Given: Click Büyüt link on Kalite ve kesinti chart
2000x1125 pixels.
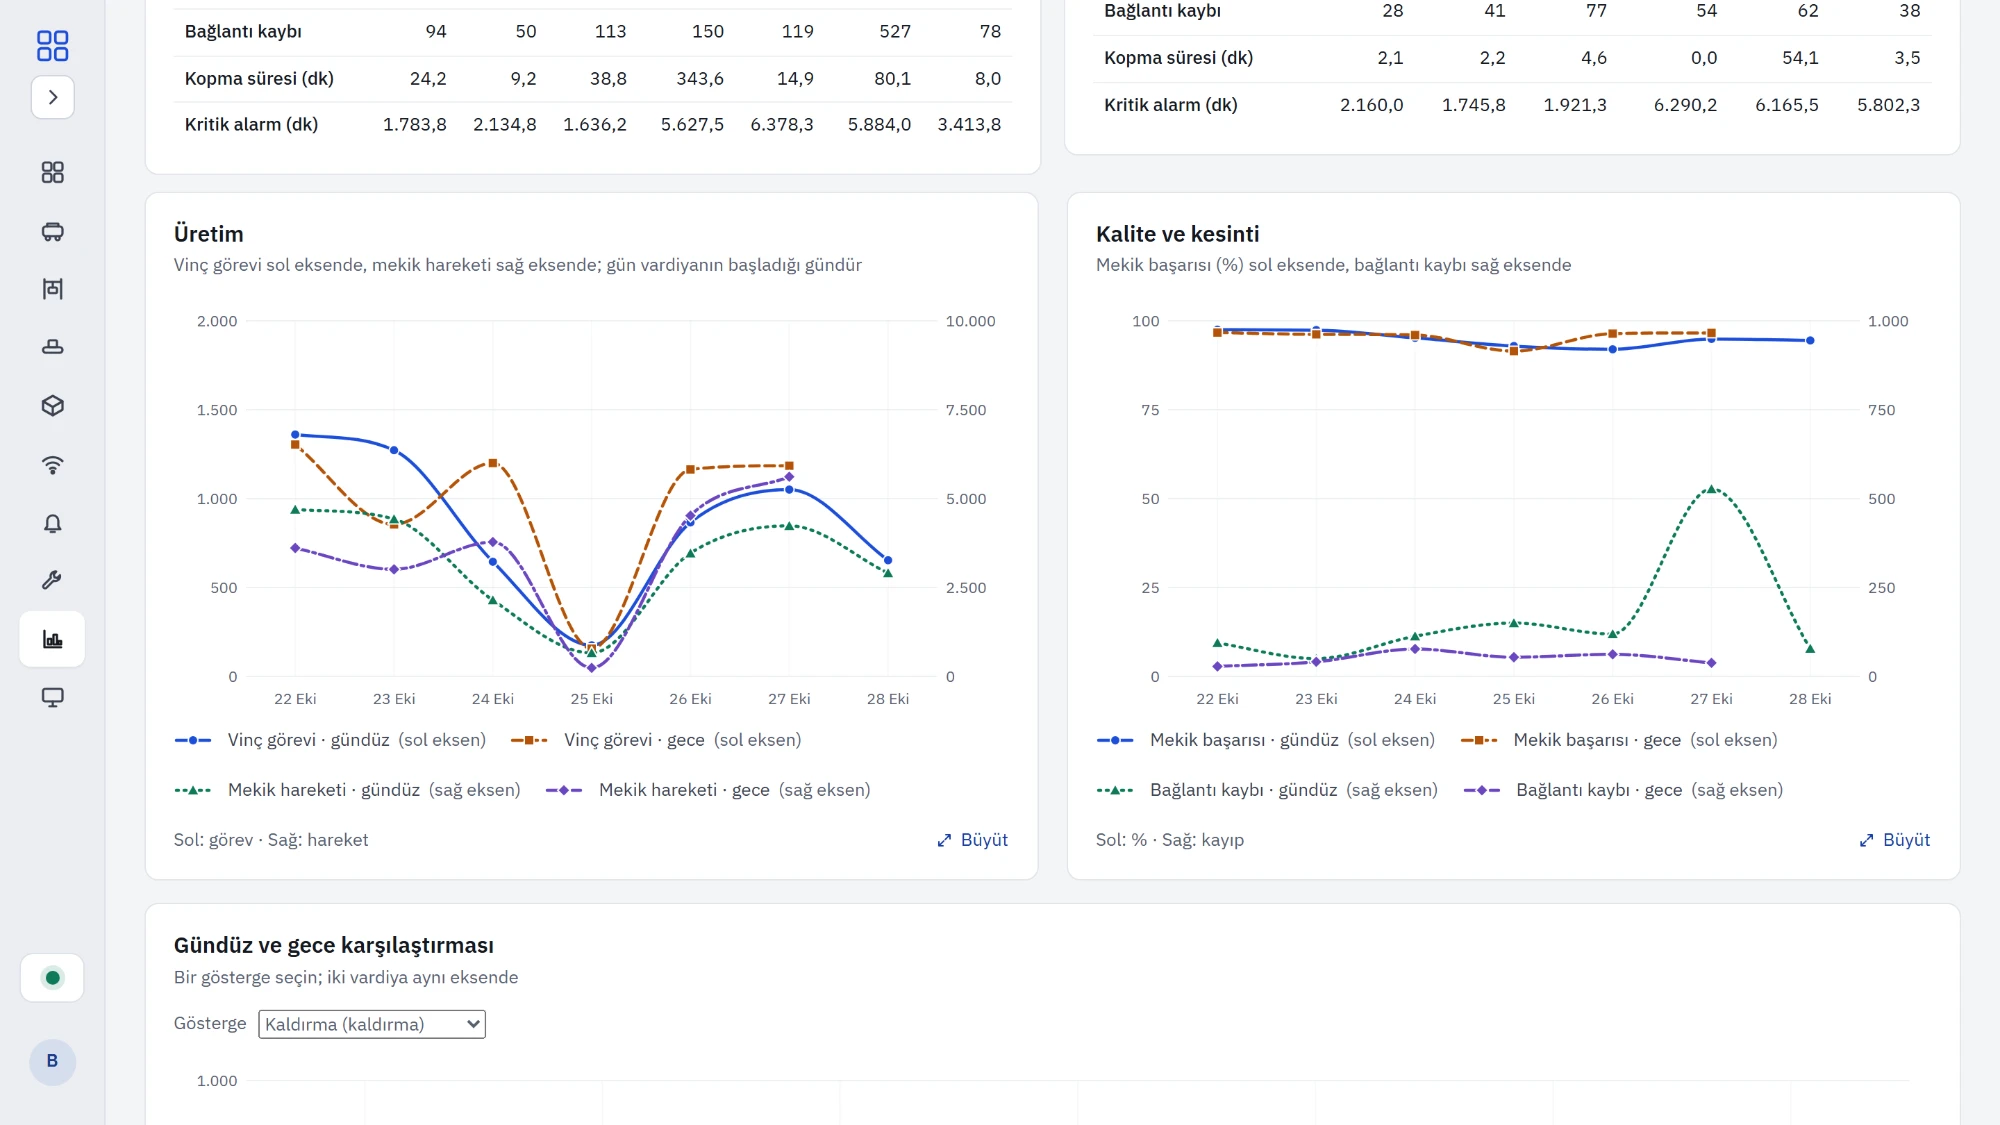Looking at the screenshot, I should click(x=1894, y=840).
